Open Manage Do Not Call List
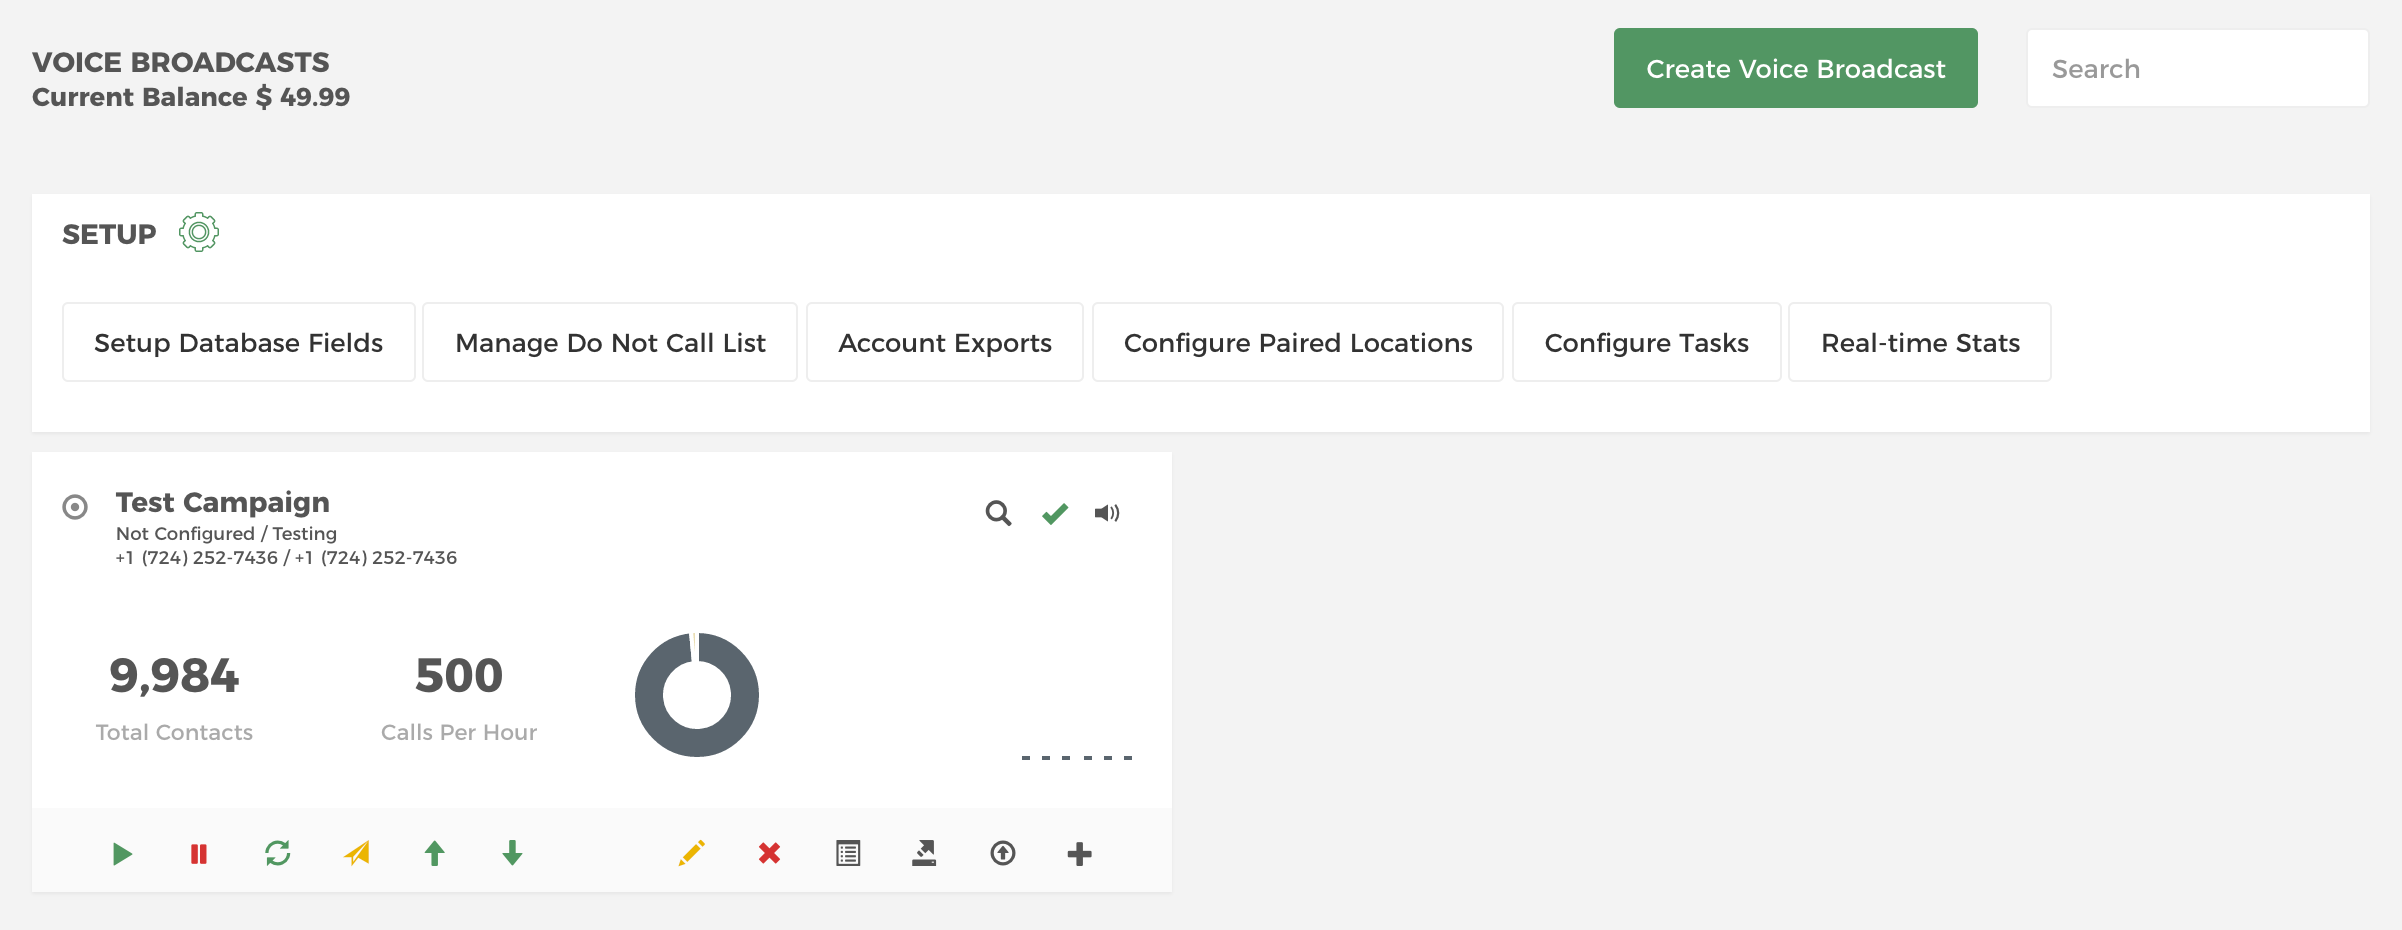This screenshot has height=930, width=2402. 610,342
